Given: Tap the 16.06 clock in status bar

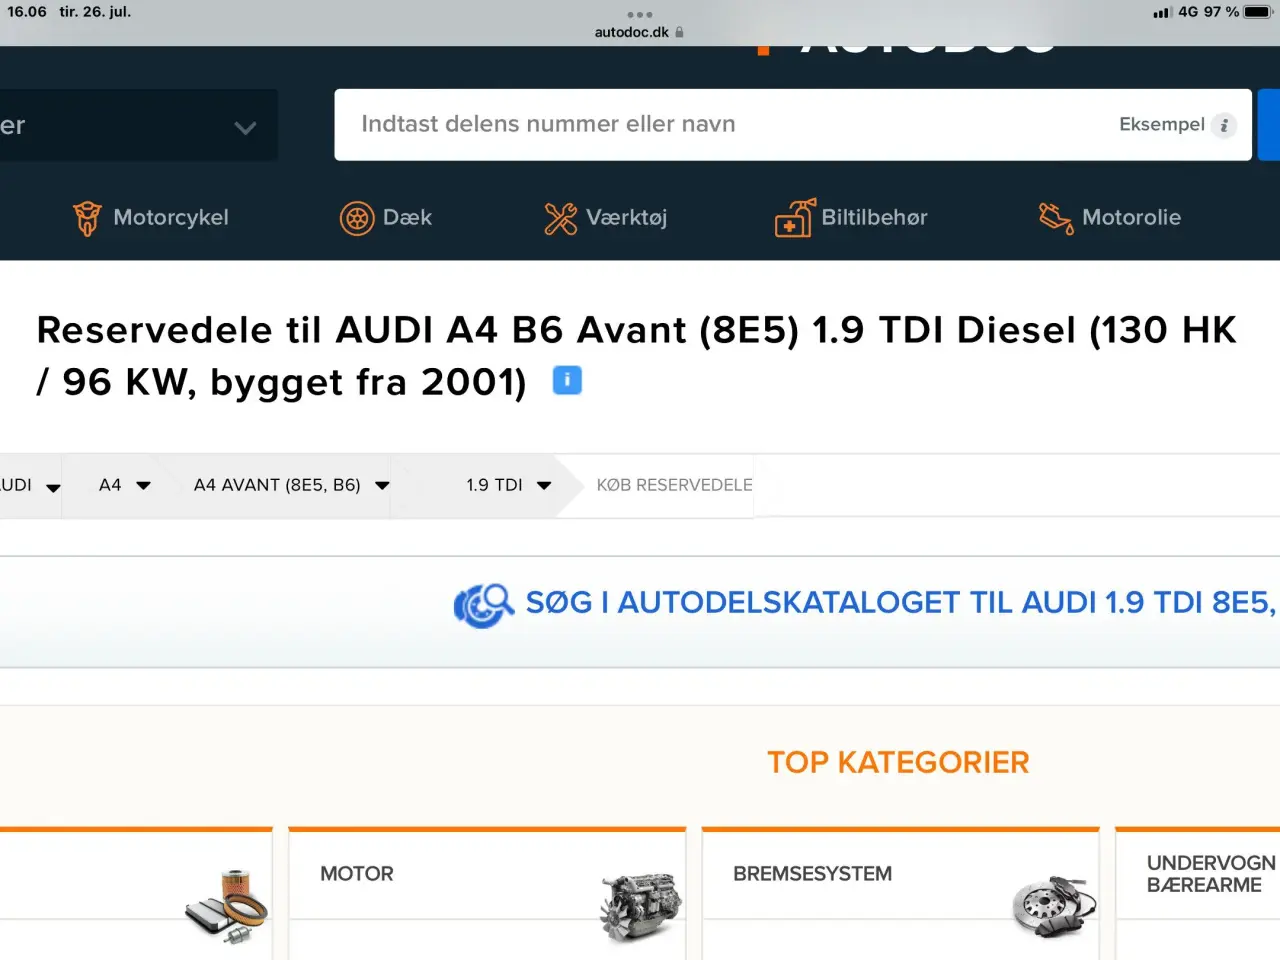Looking at the screenshot, I should [27, 12].
